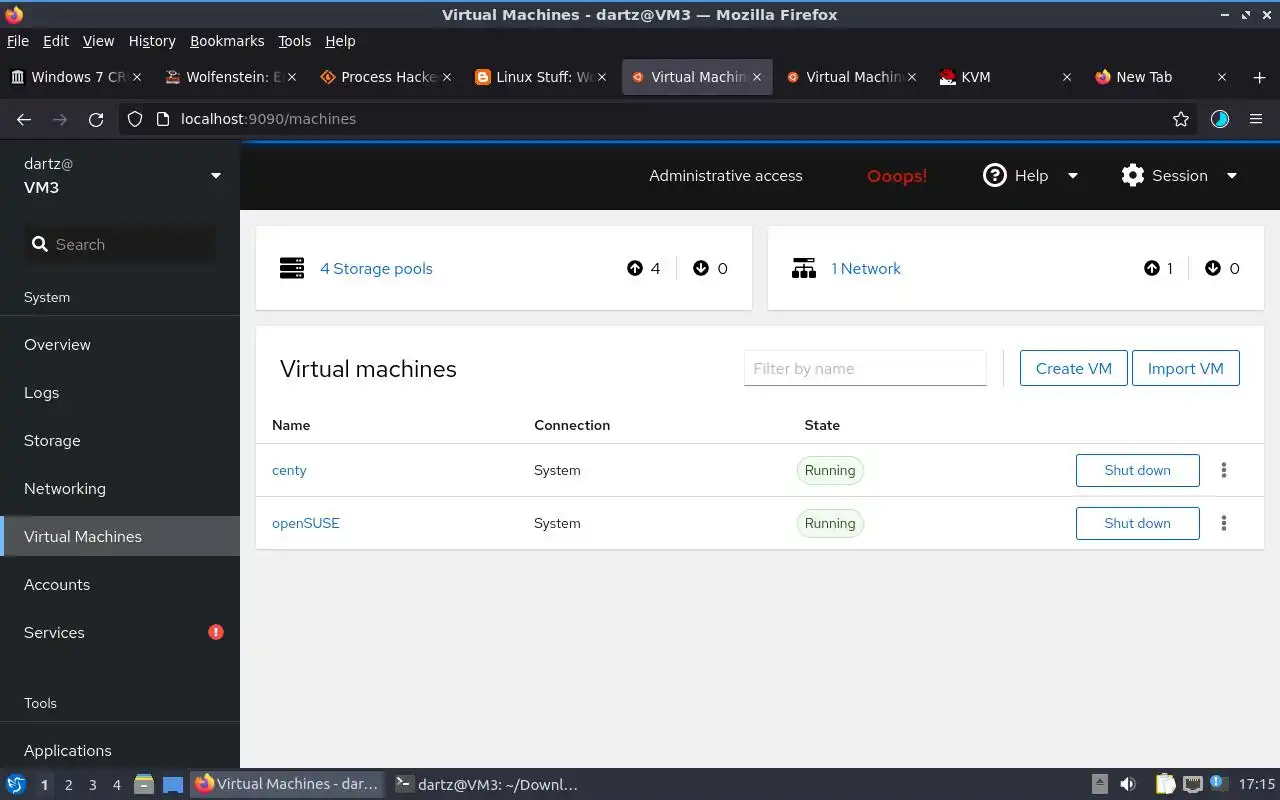This screenshot has height=800, width=1280.
Task: Open the 1 Network link
Action: [866, 268]
